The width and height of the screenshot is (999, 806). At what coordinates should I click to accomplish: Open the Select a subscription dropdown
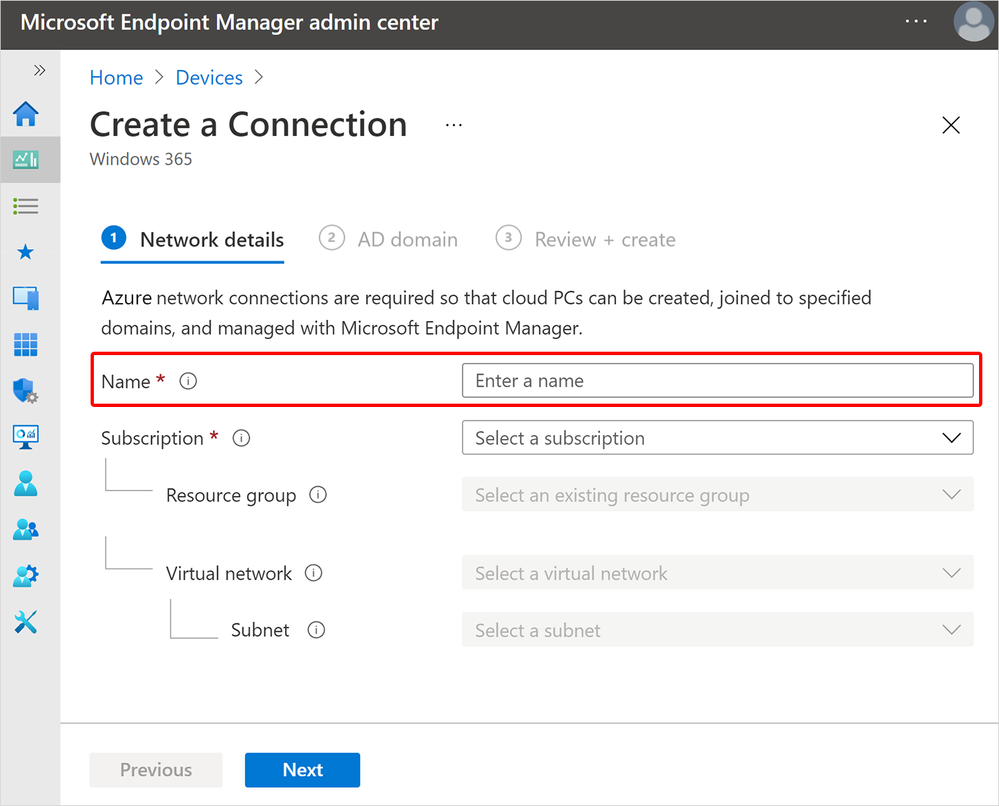[x=717, y=438]
